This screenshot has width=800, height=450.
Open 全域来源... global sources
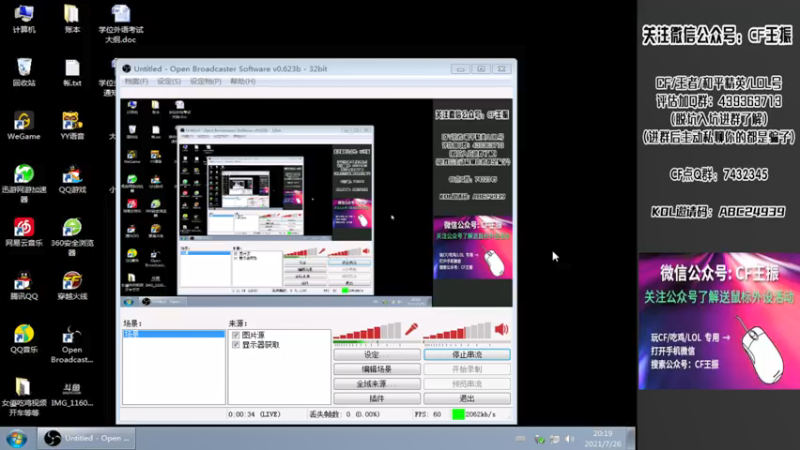[x=377, y=384]
